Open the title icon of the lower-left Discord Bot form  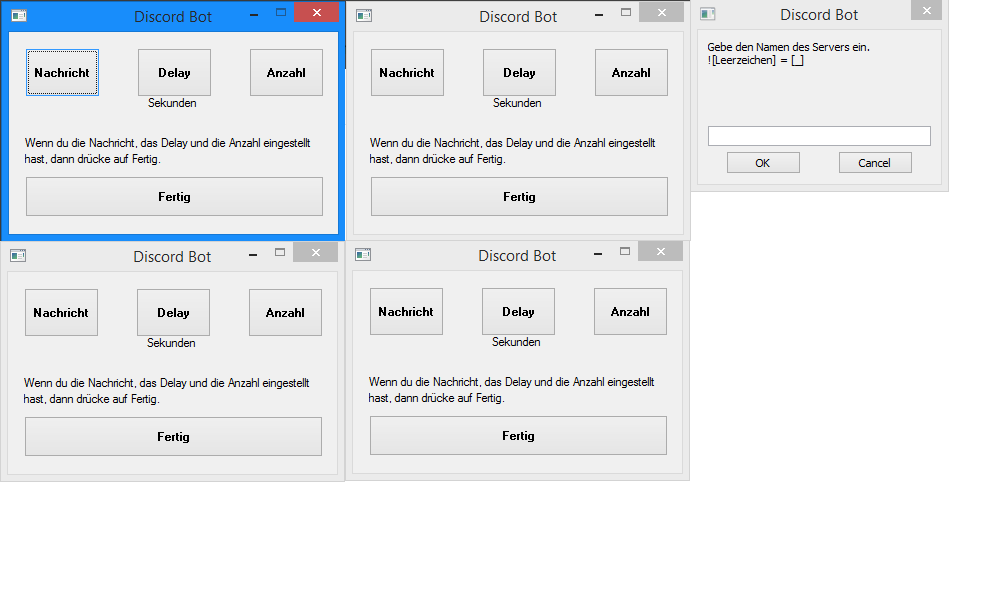click(18, 256)
